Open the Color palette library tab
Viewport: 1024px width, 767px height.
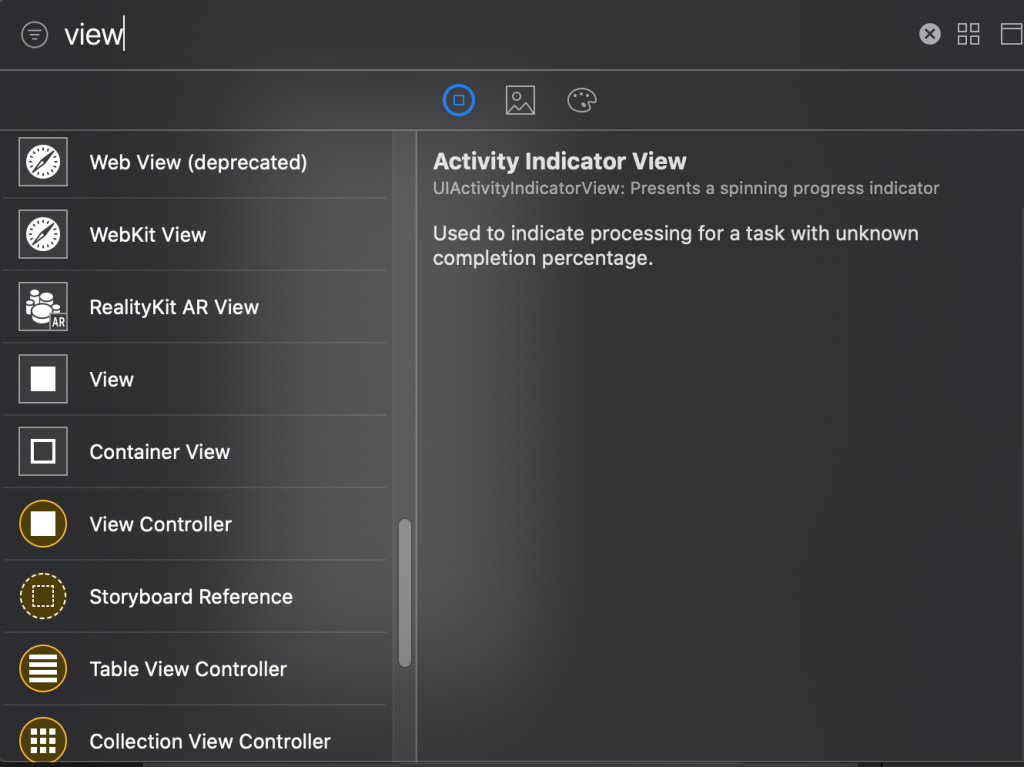[x=581, y=100]
